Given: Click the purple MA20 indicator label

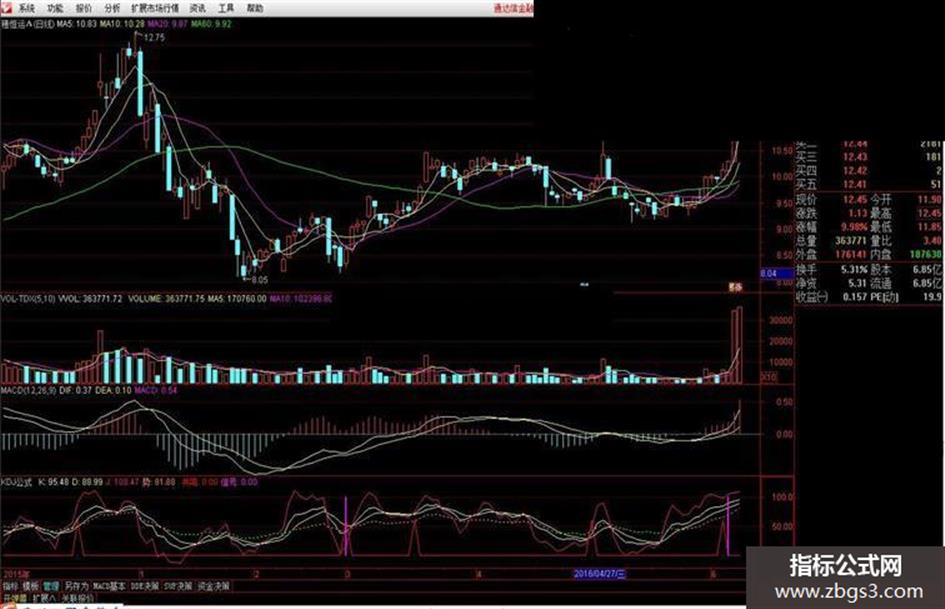Looking at the screenshot, I should tap(168, 24).
